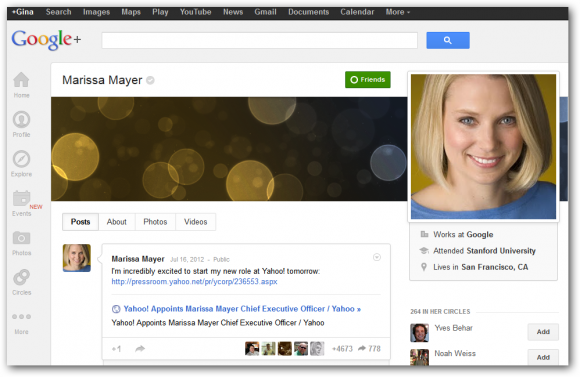The height and width of the screenshot is (377, 580).
Task: Open the post options dropdown arrow
Action: click(377, 257)
